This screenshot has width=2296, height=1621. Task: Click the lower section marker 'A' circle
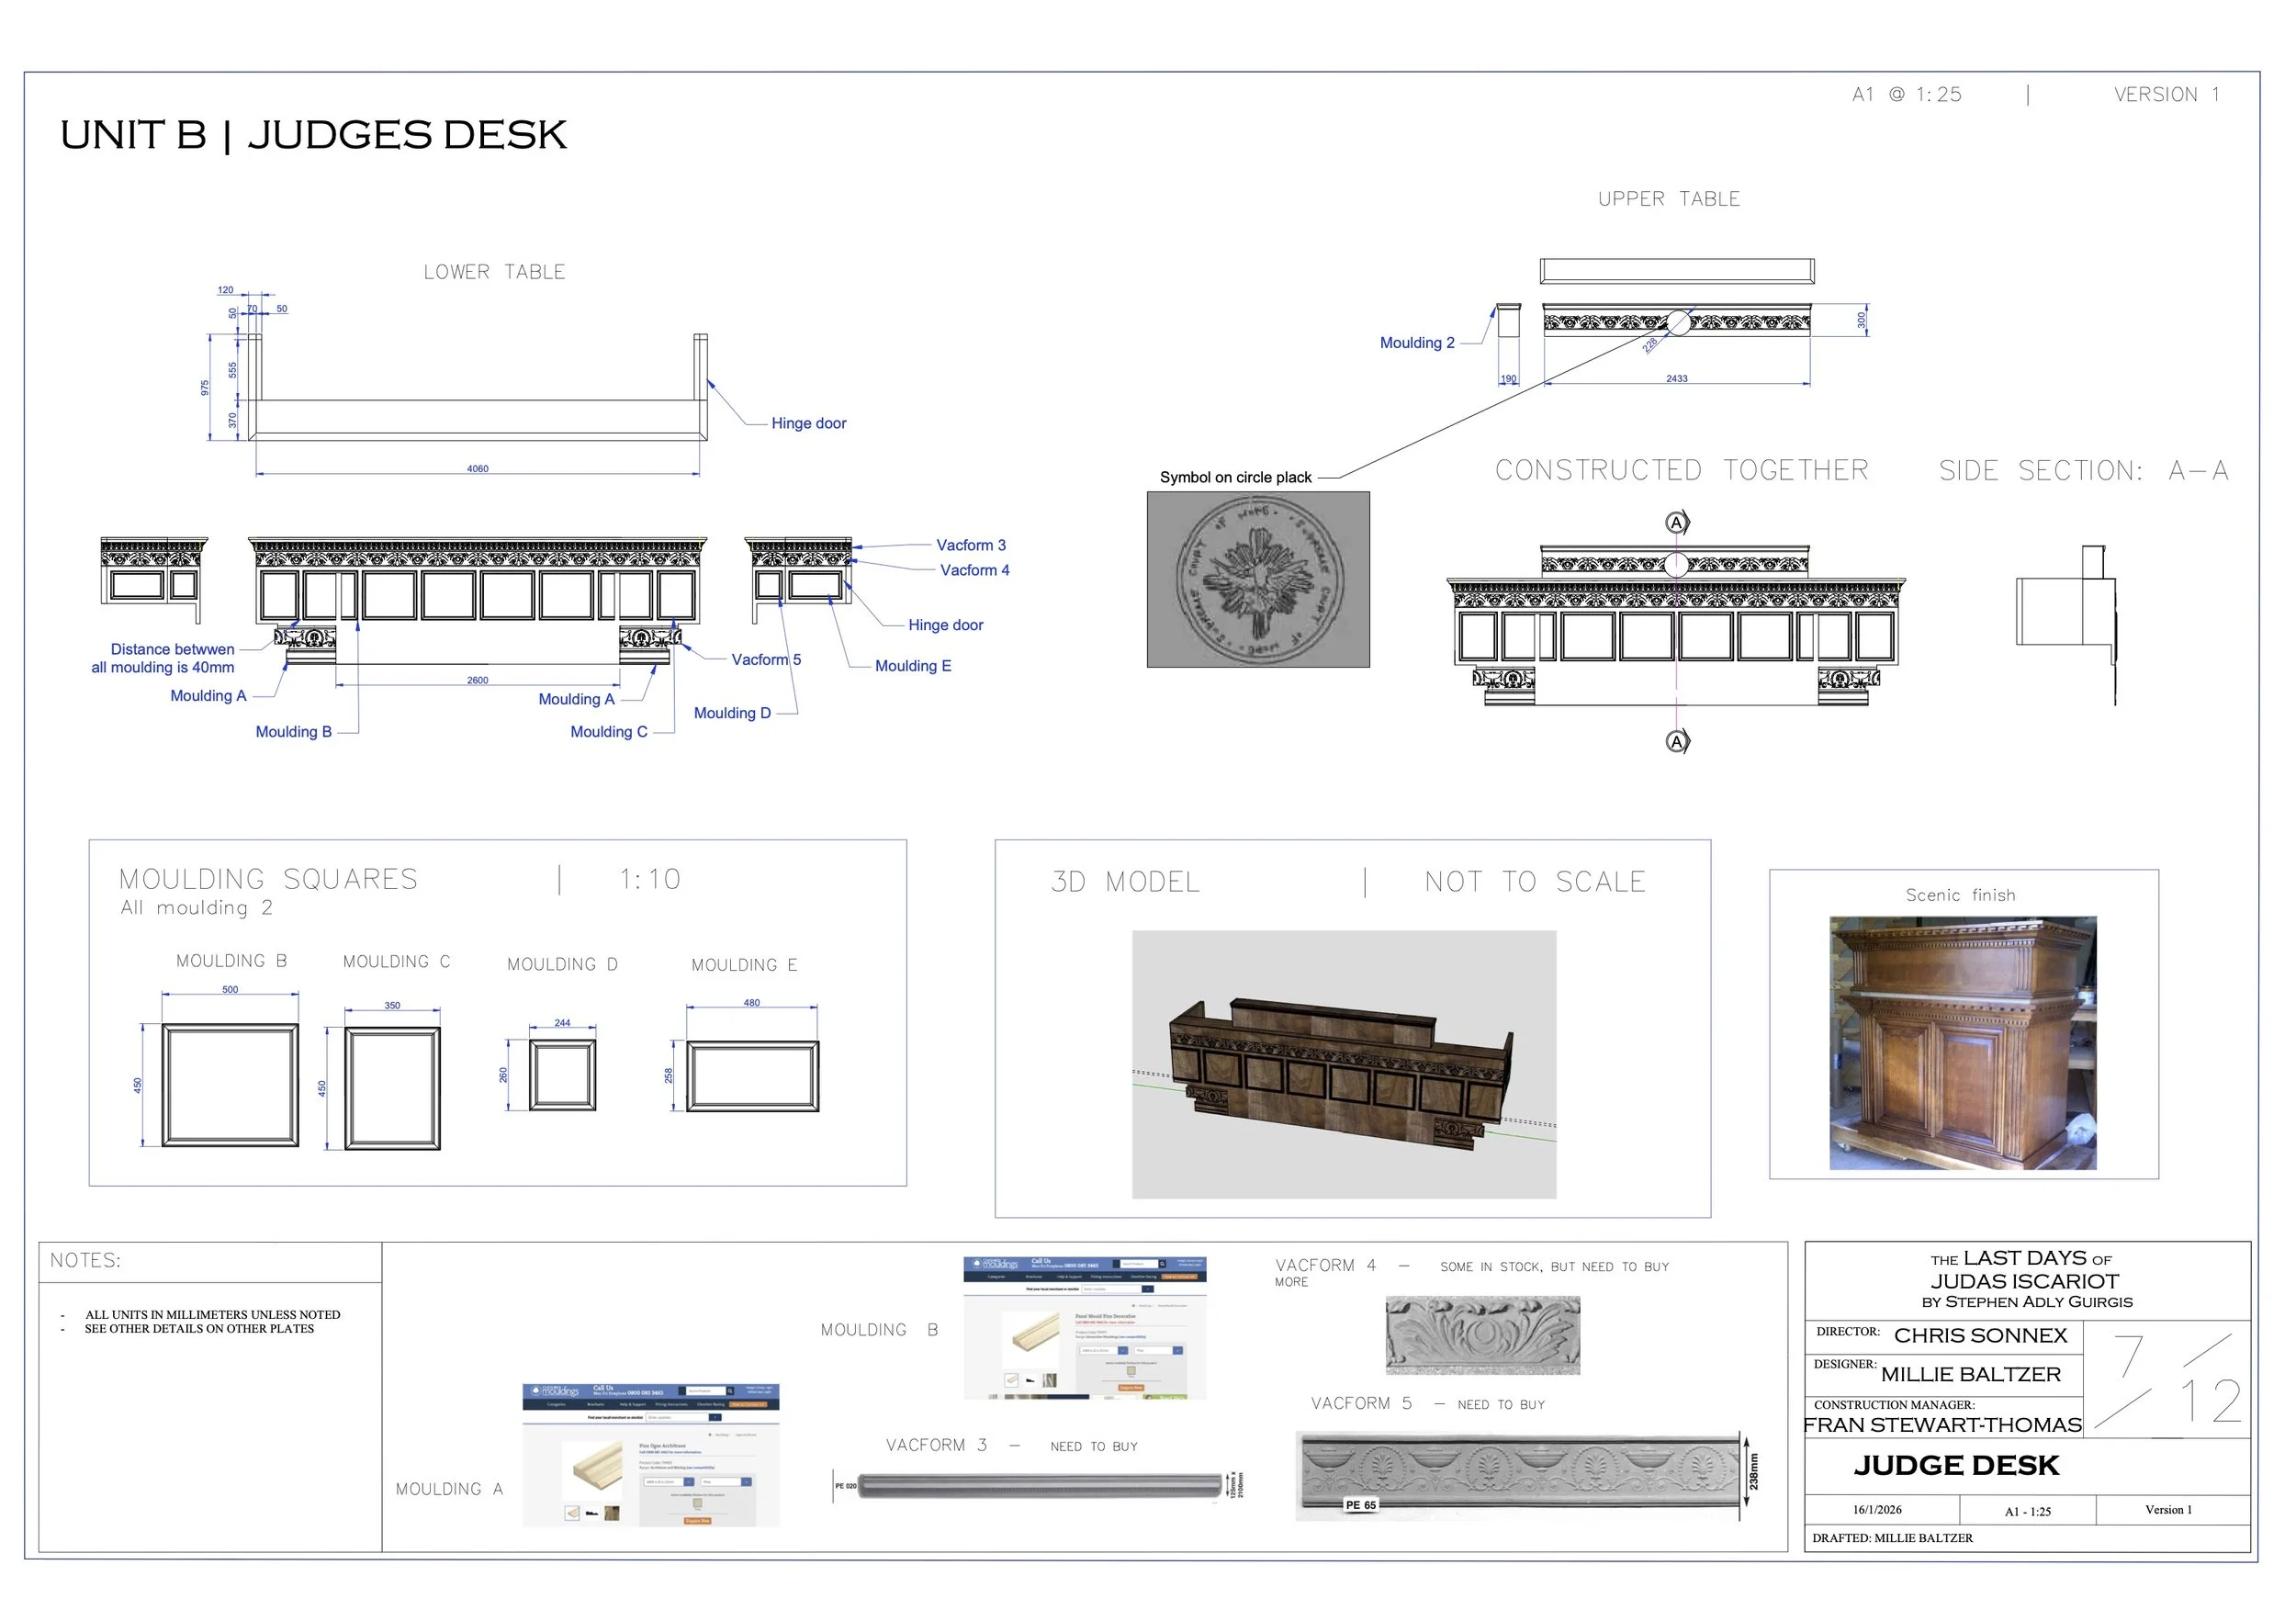coord(1677,741)
